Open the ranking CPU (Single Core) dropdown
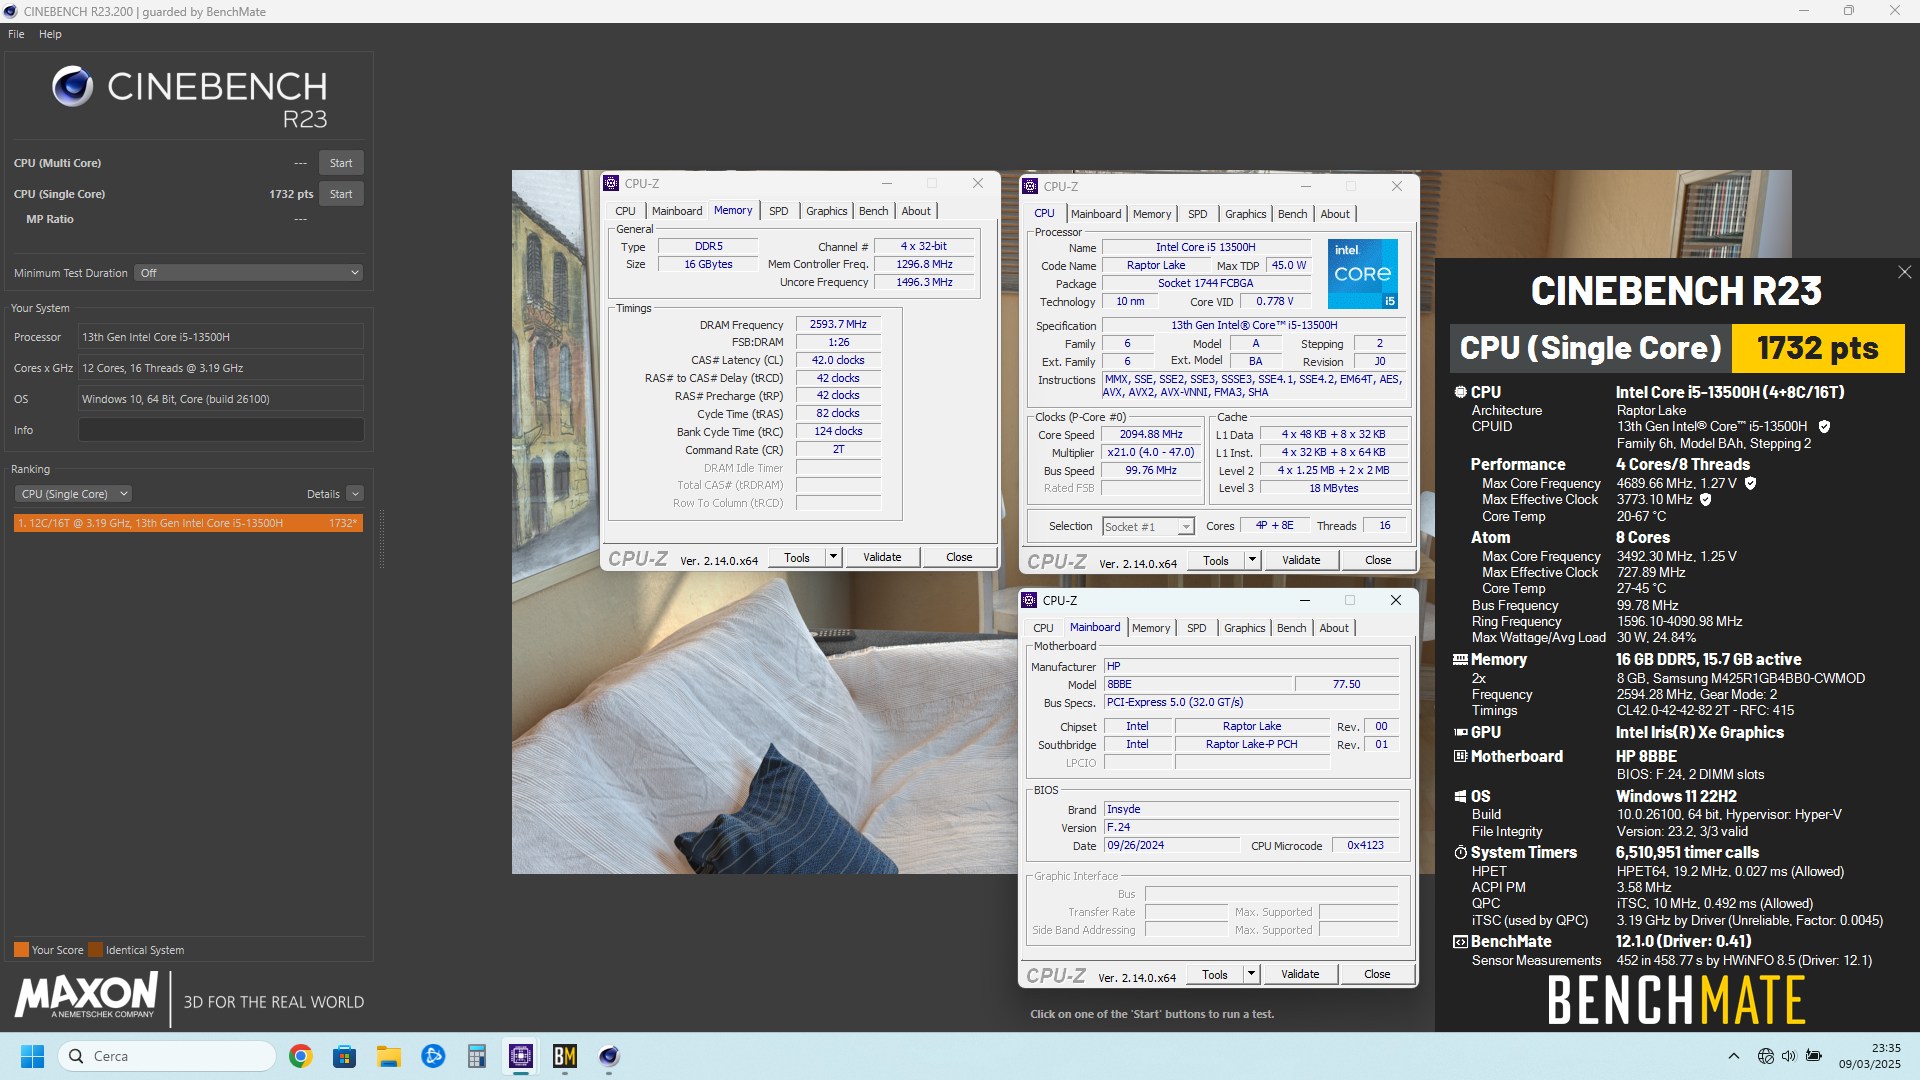1920x1080 pixels. click(73, 494)
